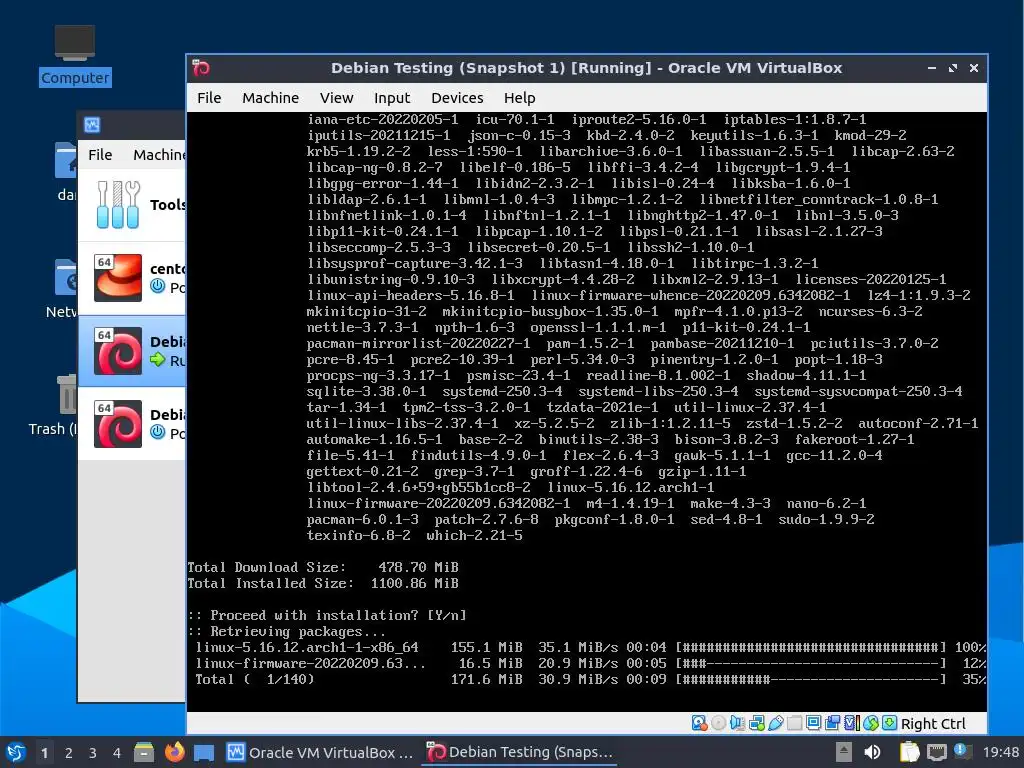Click the mouse integration indicator
The height and width of the screenshot is (768, 1024).
point(871,723)
